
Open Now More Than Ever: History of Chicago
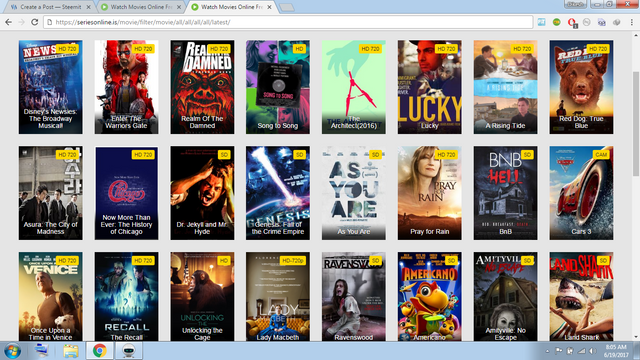(x=127, y=193)
